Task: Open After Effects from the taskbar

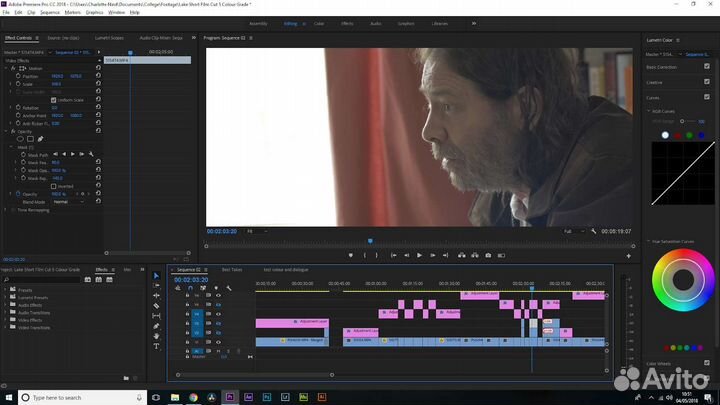Action: [248, 397]
